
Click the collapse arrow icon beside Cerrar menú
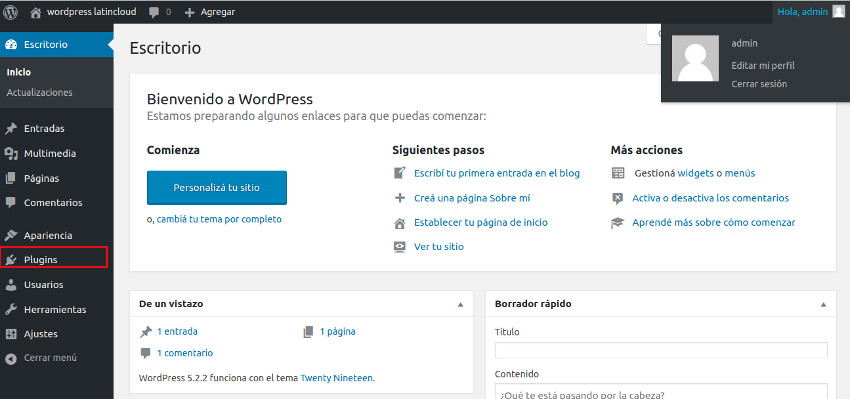click(11, 358)
